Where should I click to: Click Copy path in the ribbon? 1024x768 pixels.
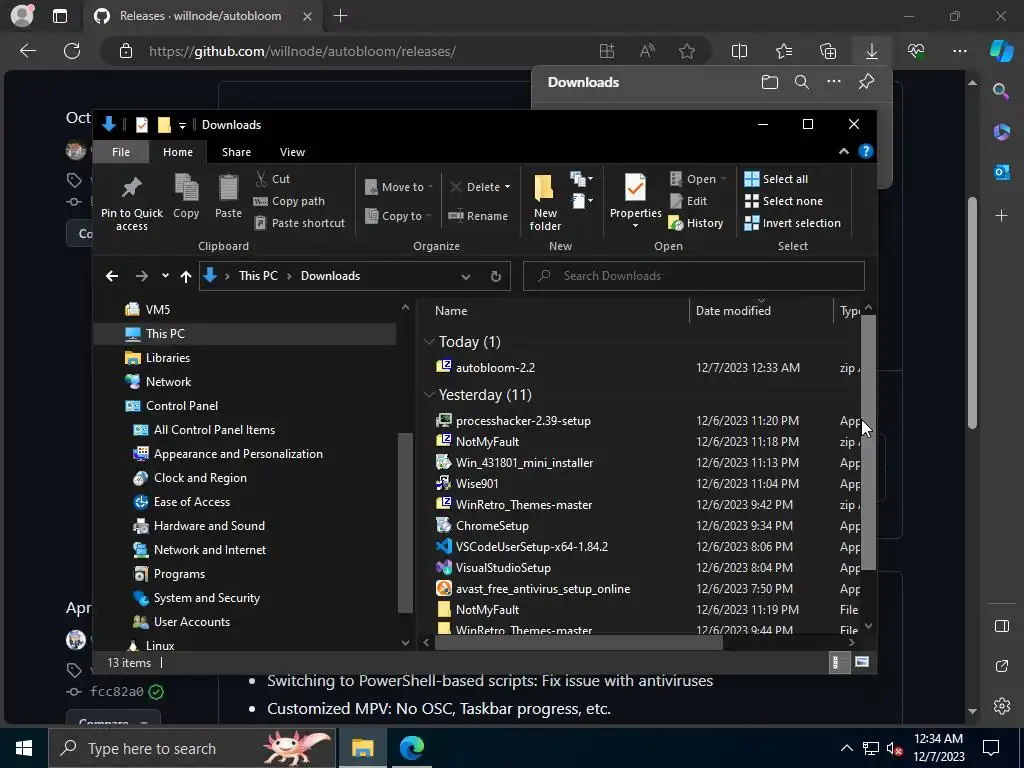coord(289,201)
